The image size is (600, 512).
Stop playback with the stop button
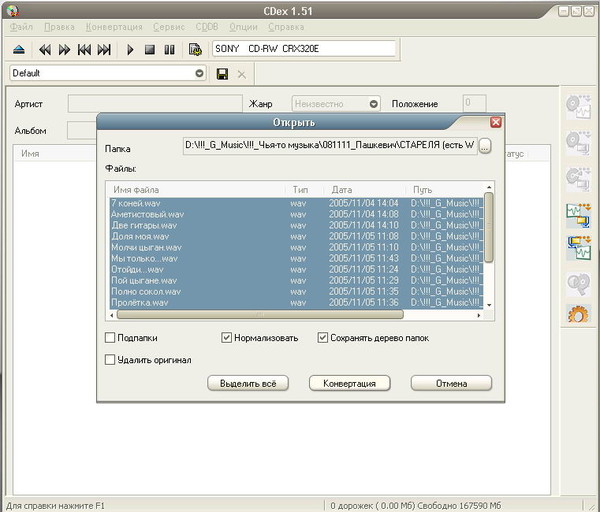(x=150, y=49)
